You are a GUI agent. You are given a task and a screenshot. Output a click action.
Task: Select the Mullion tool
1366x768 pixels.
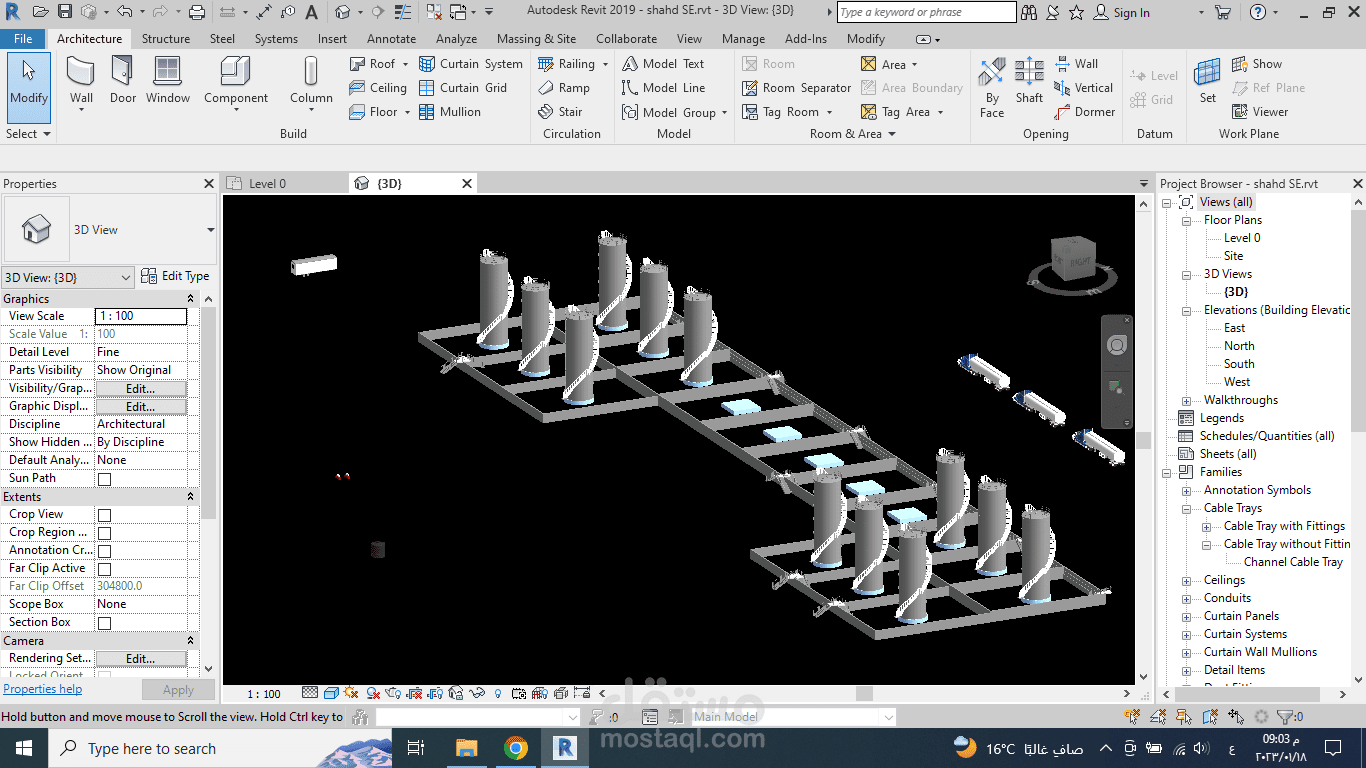[x=450, y=112]
